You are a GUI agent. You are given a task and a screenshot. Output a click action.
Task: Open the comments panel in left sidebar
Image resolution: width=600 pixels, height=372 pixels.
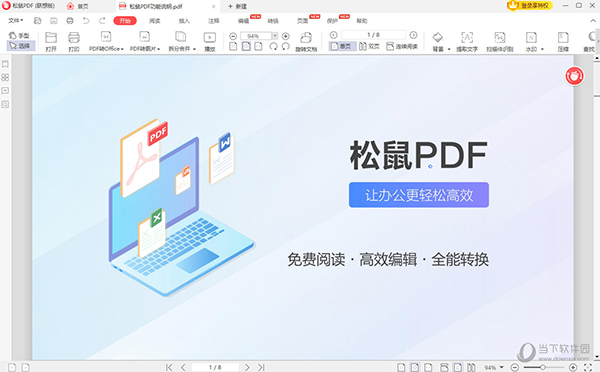pyautogui.click(x=5, y=91)
